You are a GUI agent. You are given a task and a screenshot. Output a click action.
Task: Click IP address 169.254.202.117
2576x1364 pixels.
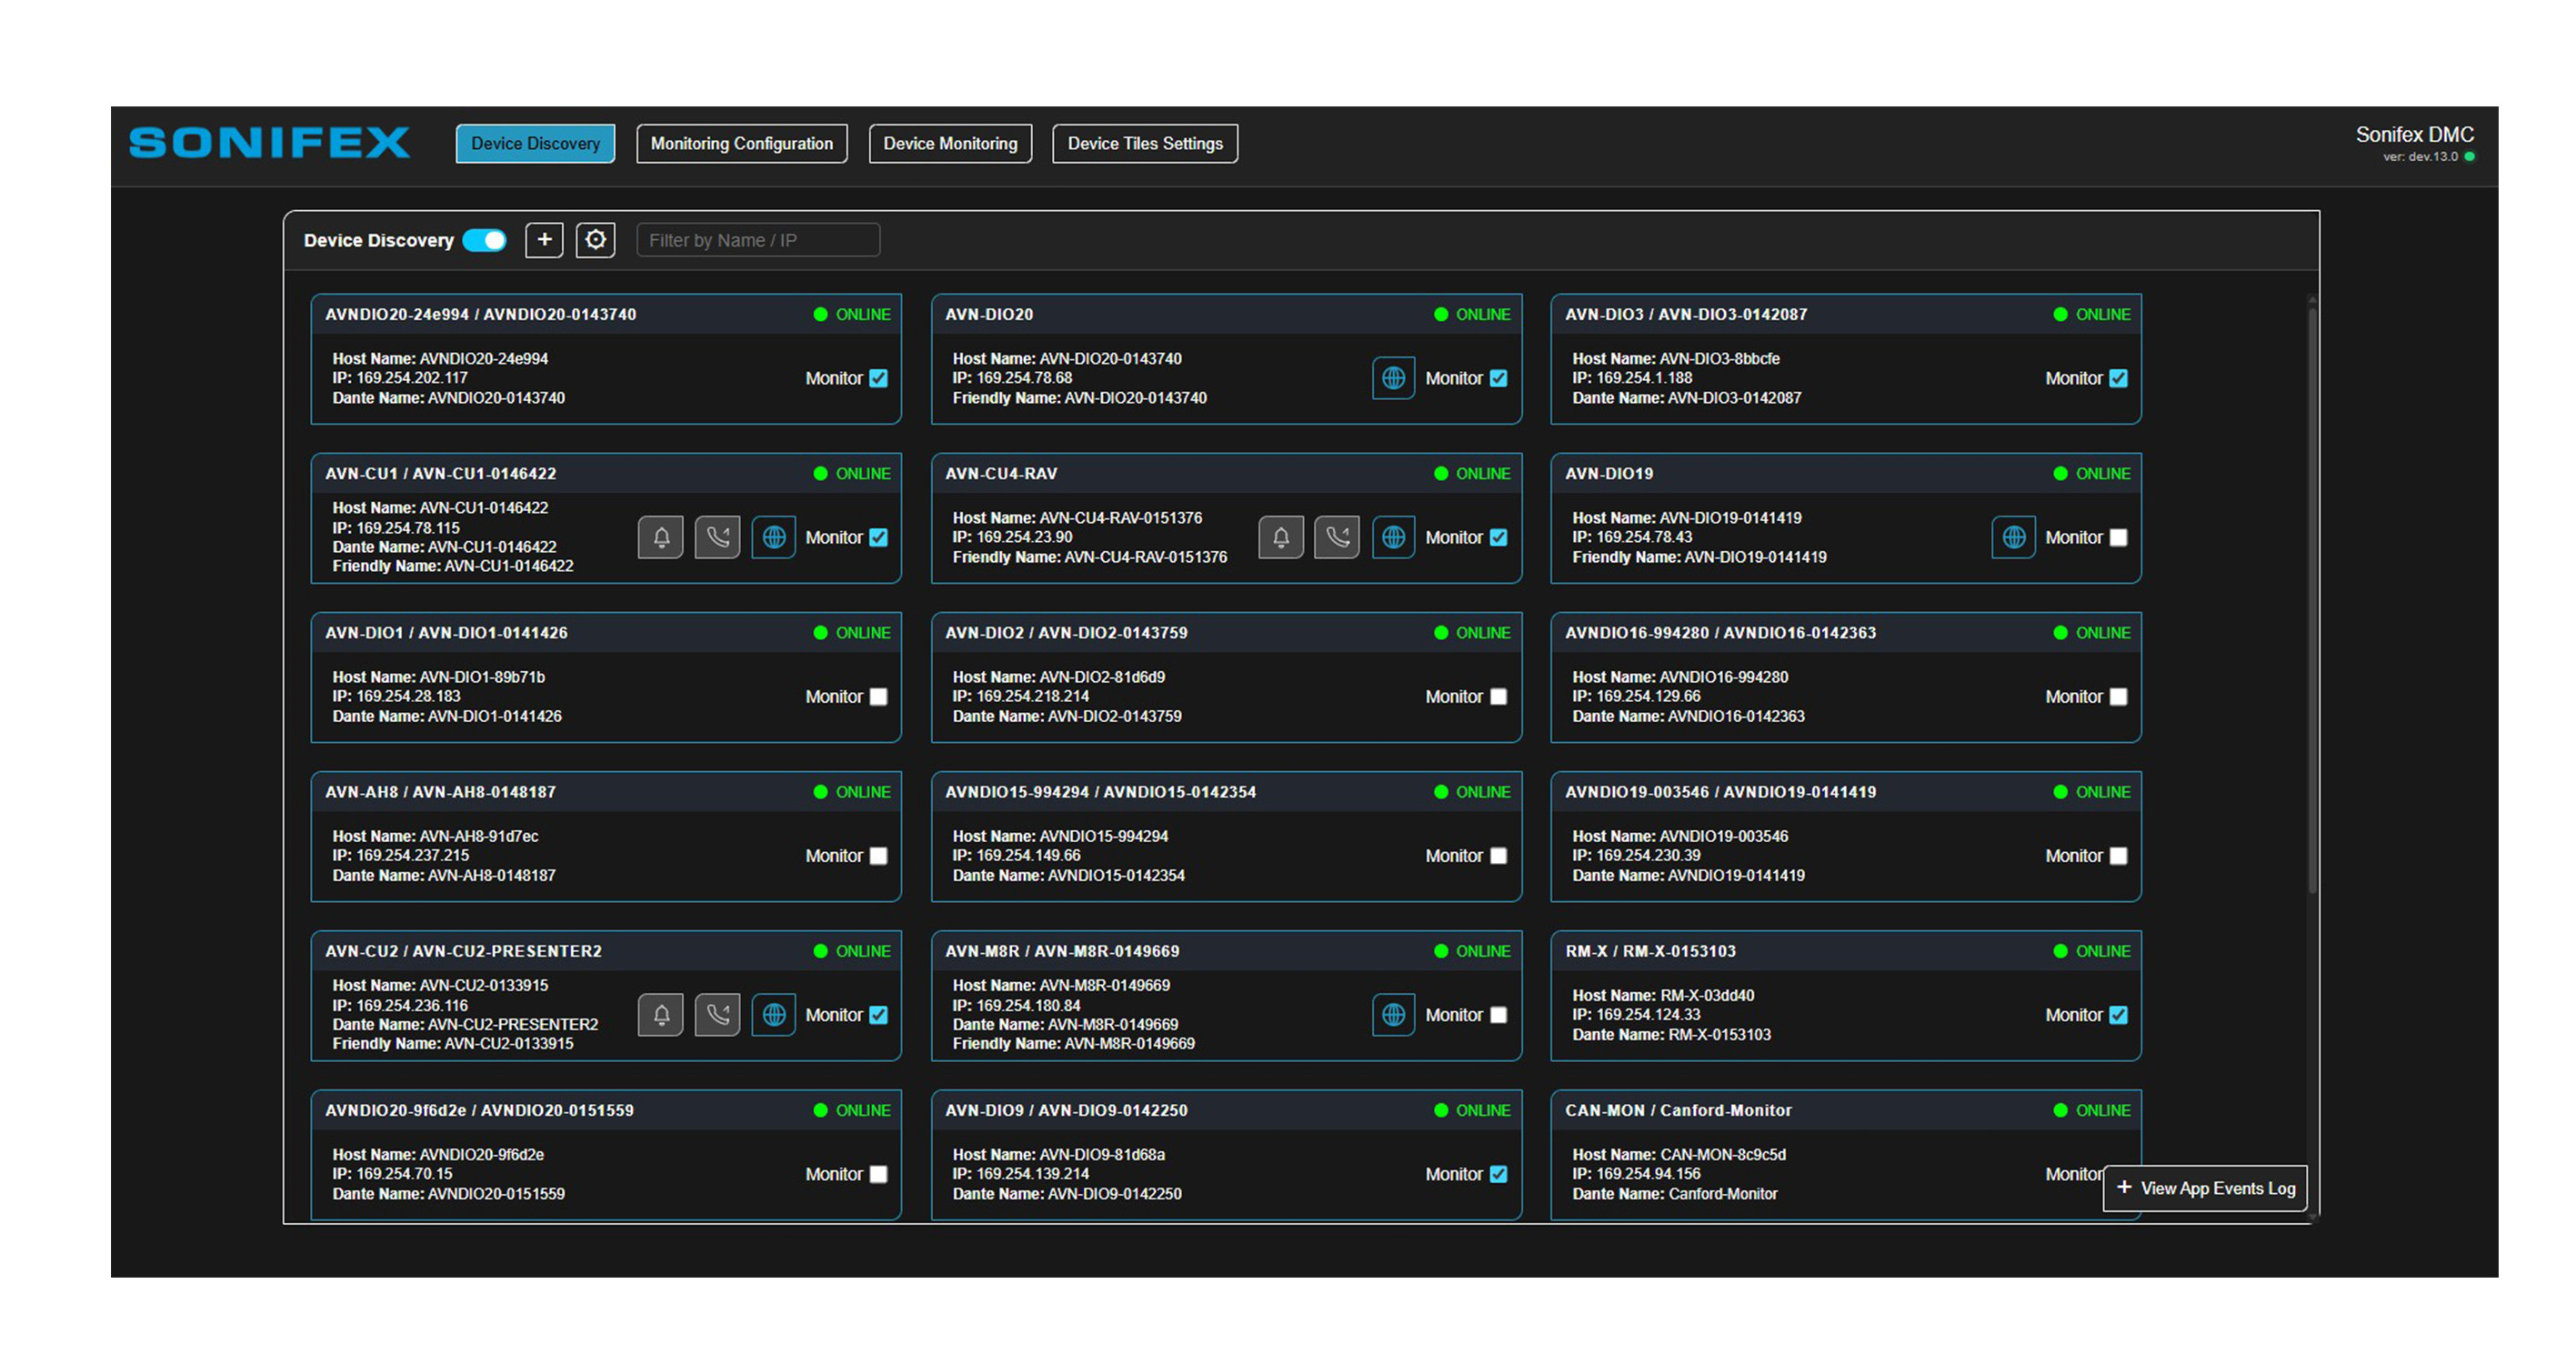point(412,378)
